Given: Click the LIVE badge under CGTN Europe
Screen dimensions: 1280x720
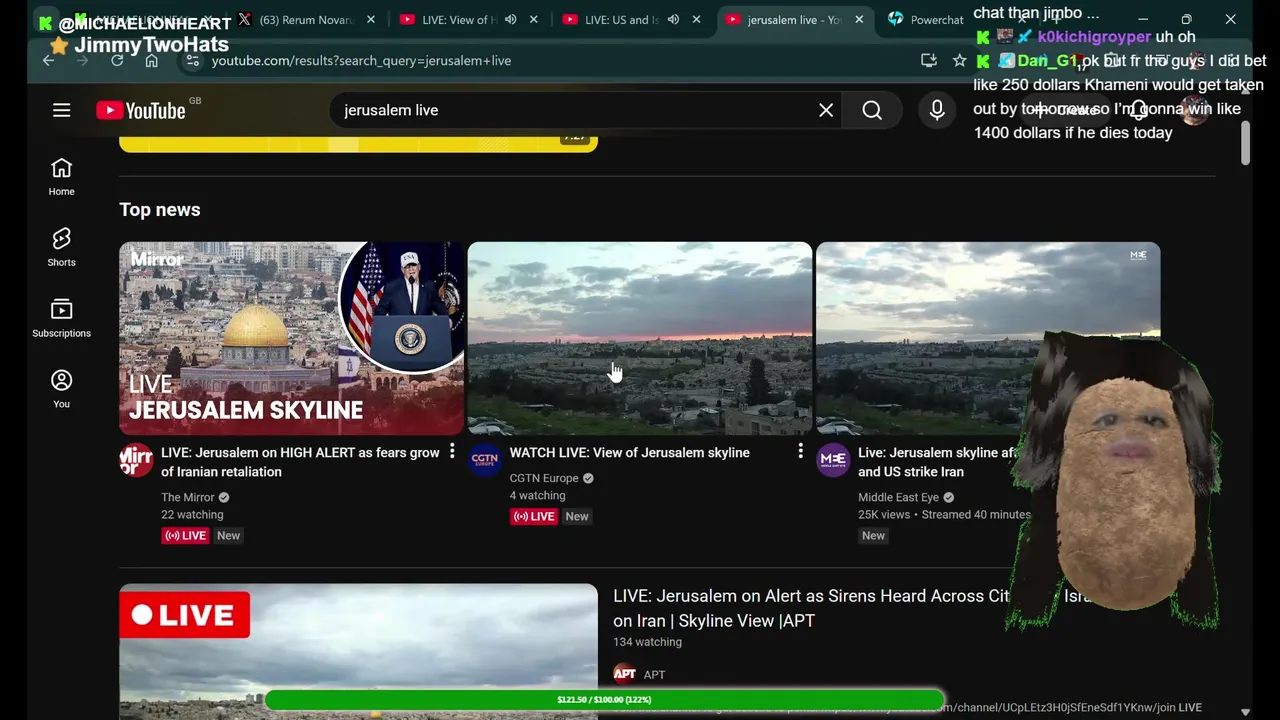Looking at the screenshot, I should point(533,516).
